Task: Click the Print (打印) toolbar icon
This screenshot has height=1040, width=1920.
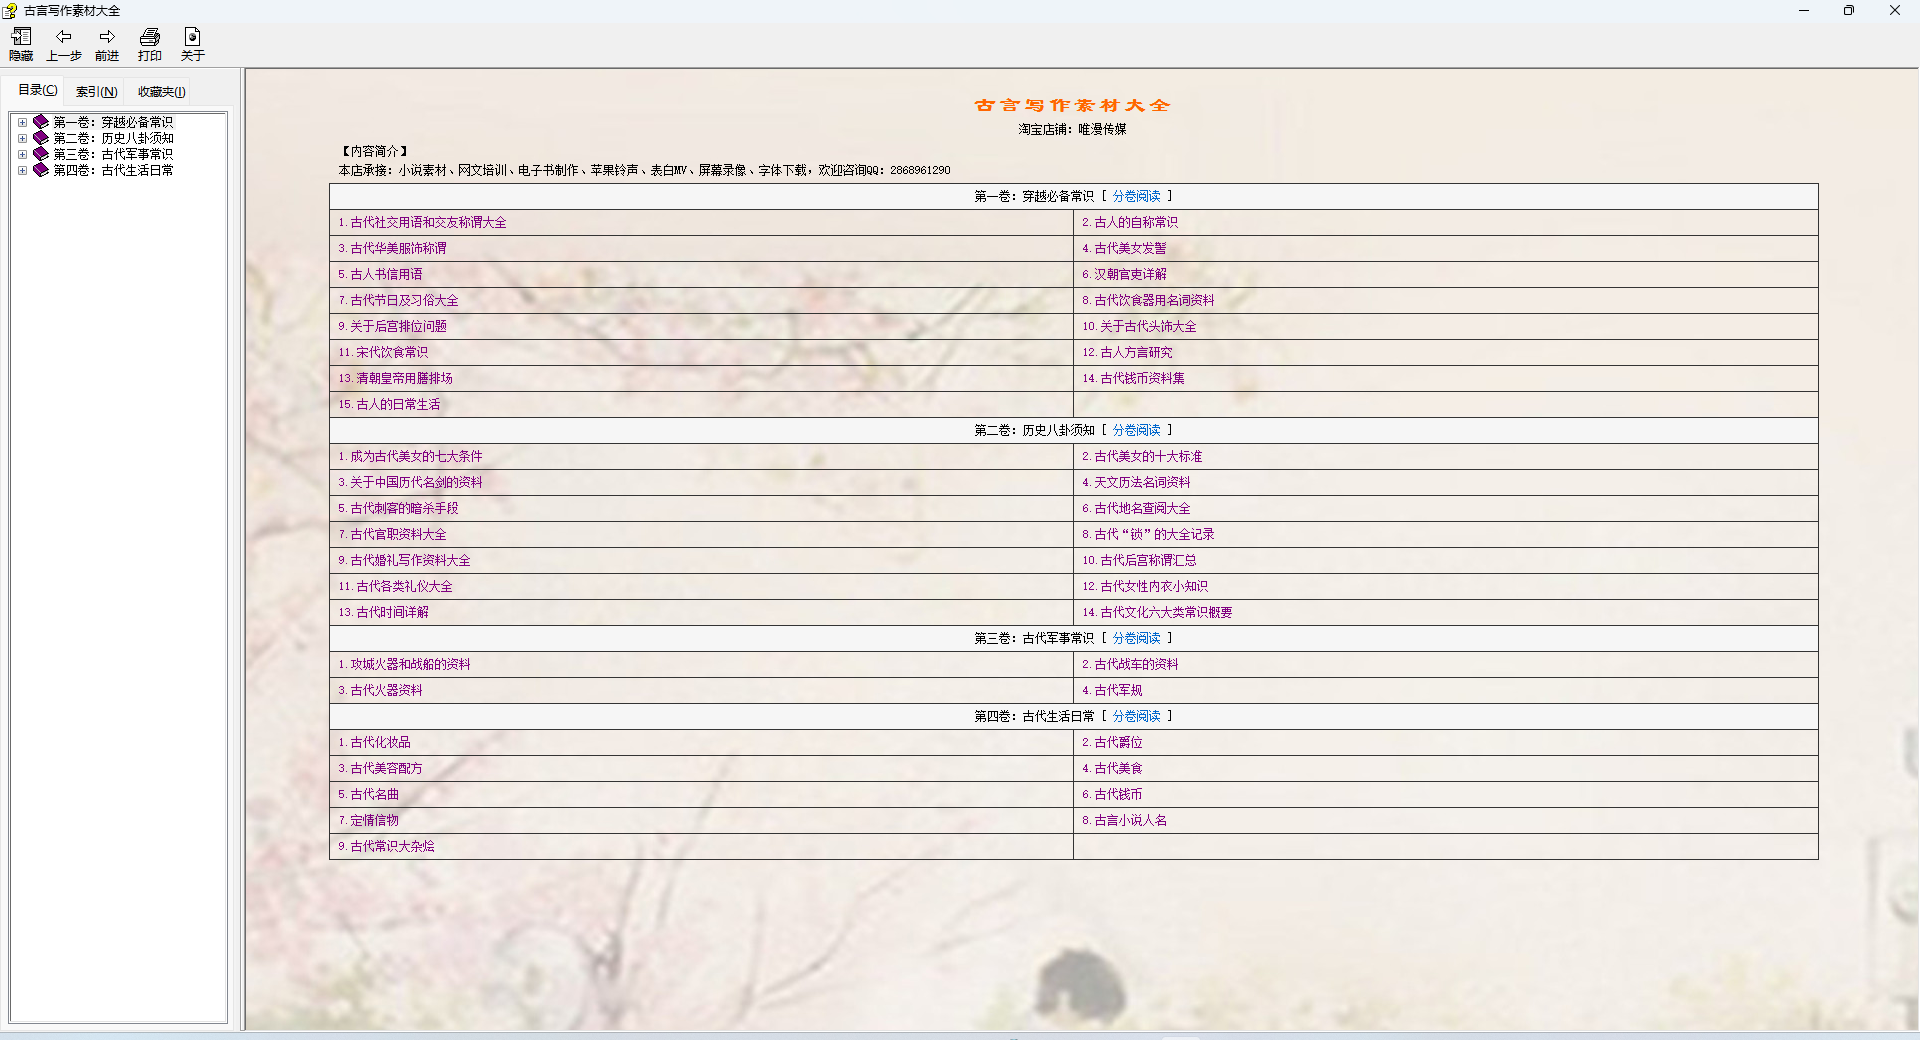Action: [x=150, y=37]
